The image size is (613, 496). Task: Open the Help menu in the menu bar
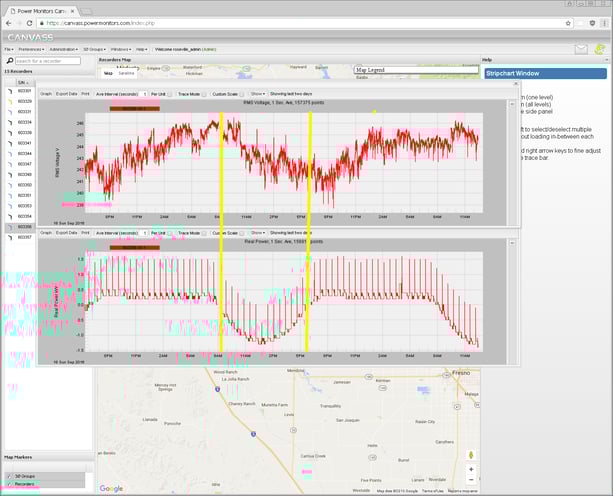[142, 50]
